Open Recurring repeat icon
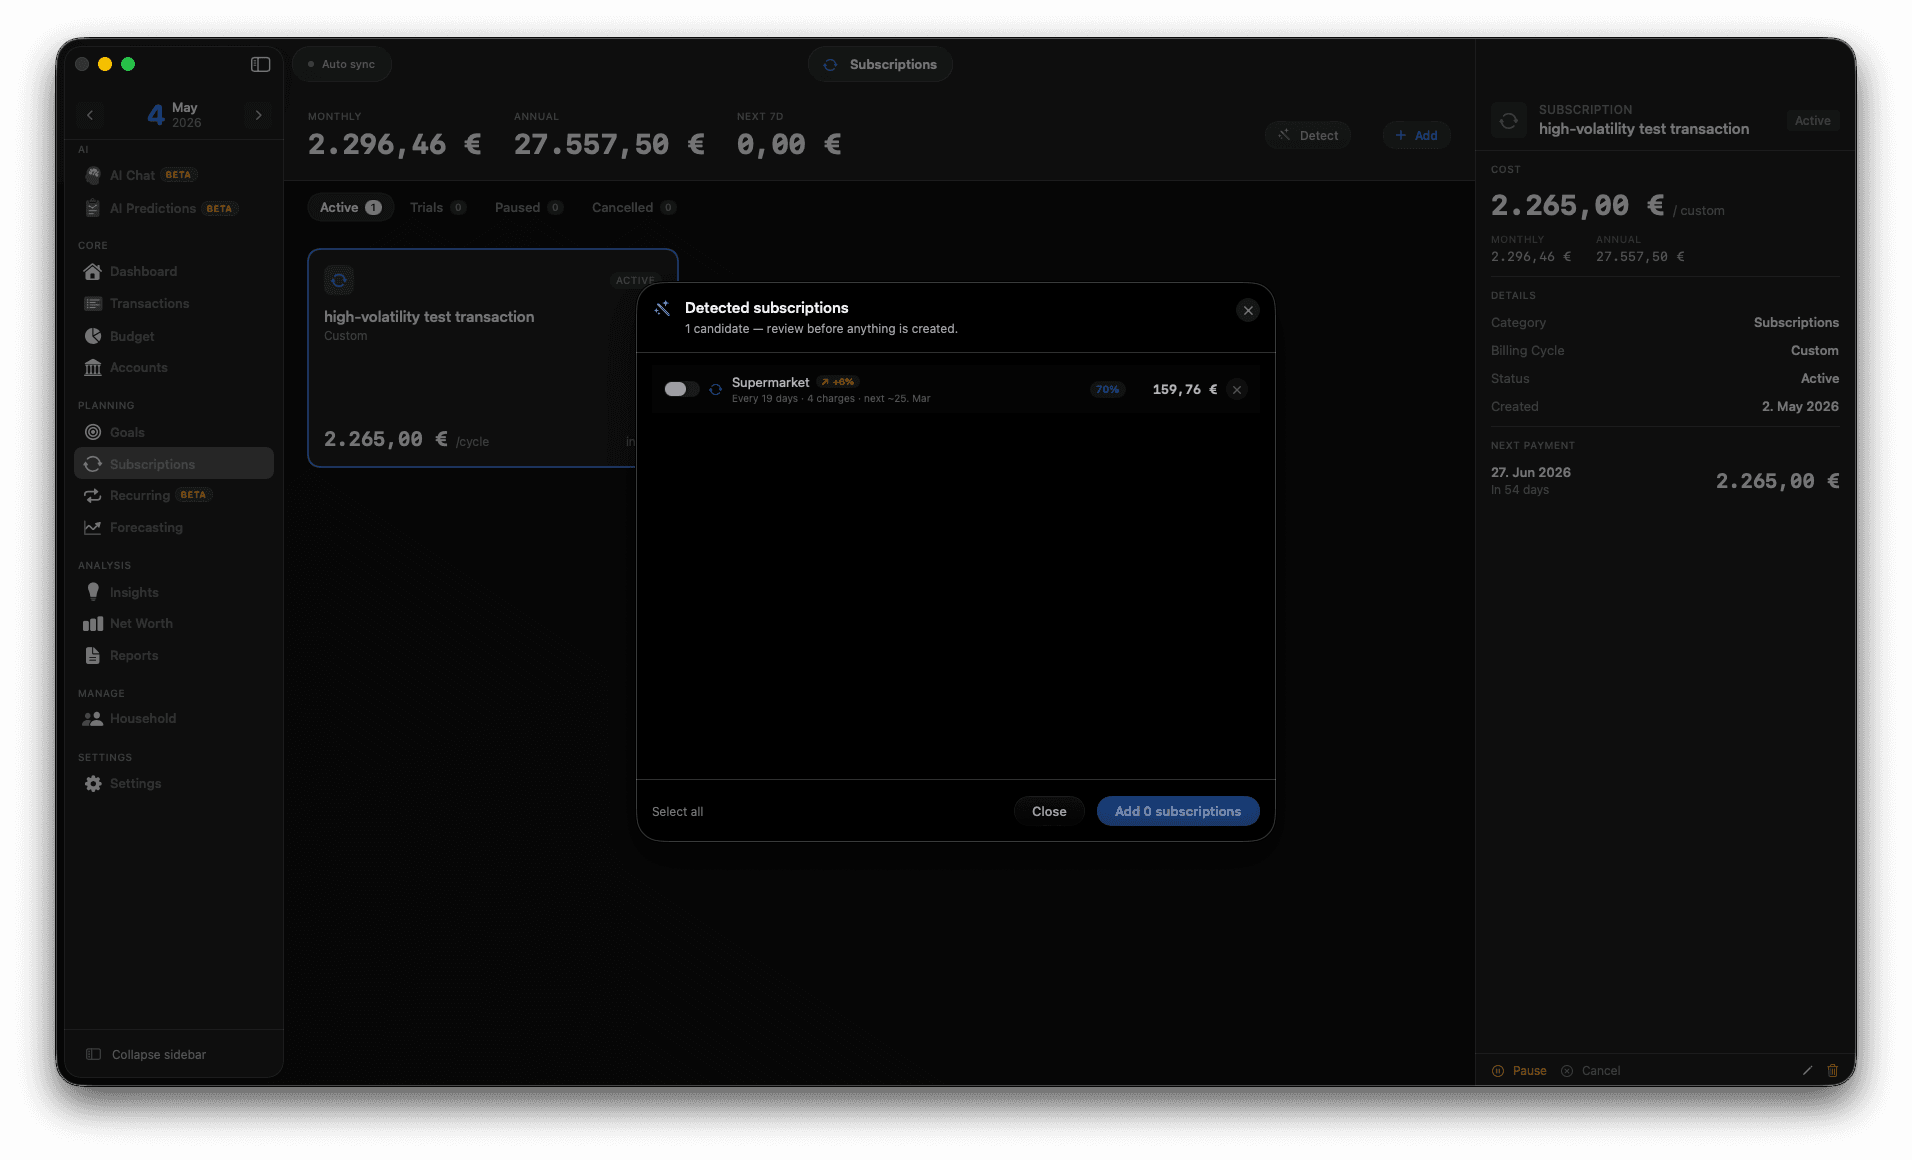The width and height of the screenshot is (1912, 1160). [93, 496]
